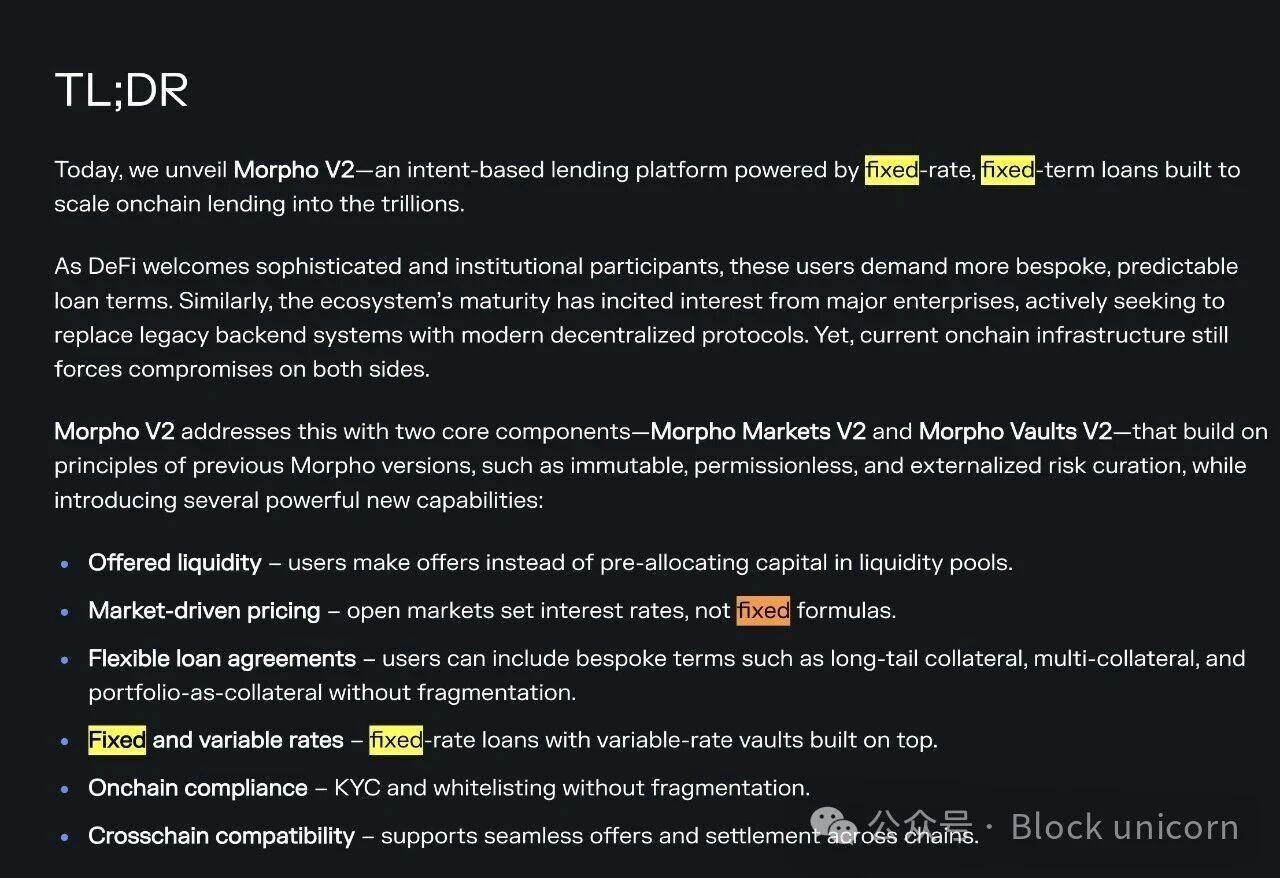The height and width of the screenshot is (878, 1280).
Task: Click the bullet dot before Onchain compliance
Action: (x=65, y=789)
